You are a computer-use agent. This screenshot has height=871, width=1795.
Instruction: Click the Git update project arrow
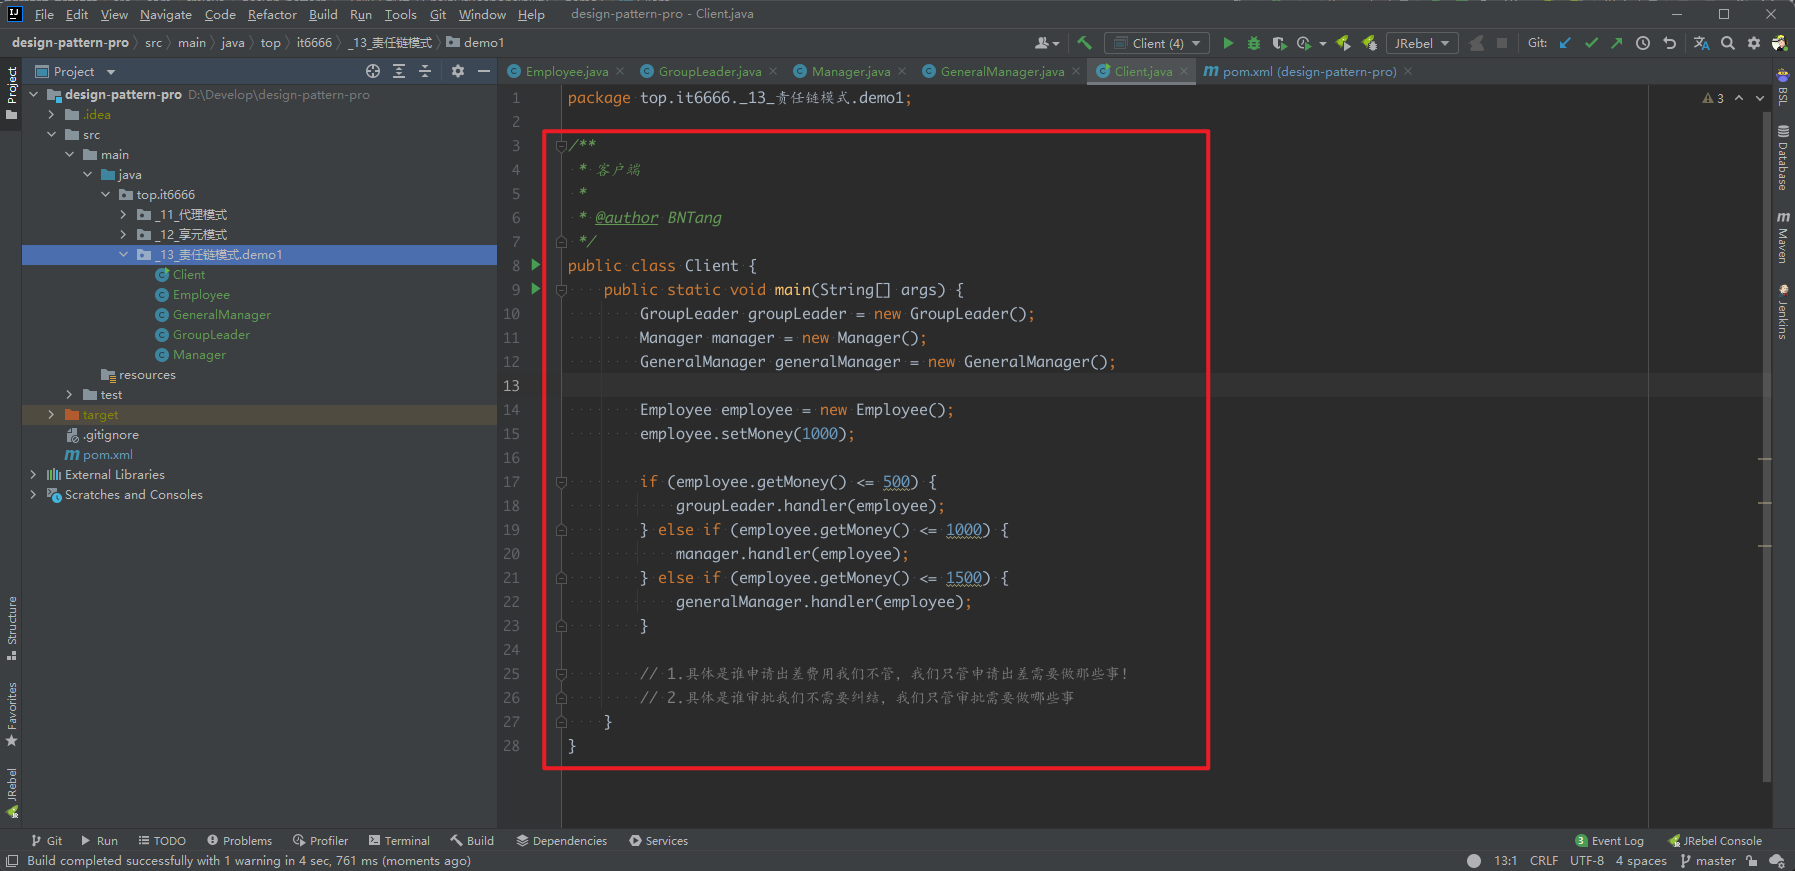tap(1565, 43)
